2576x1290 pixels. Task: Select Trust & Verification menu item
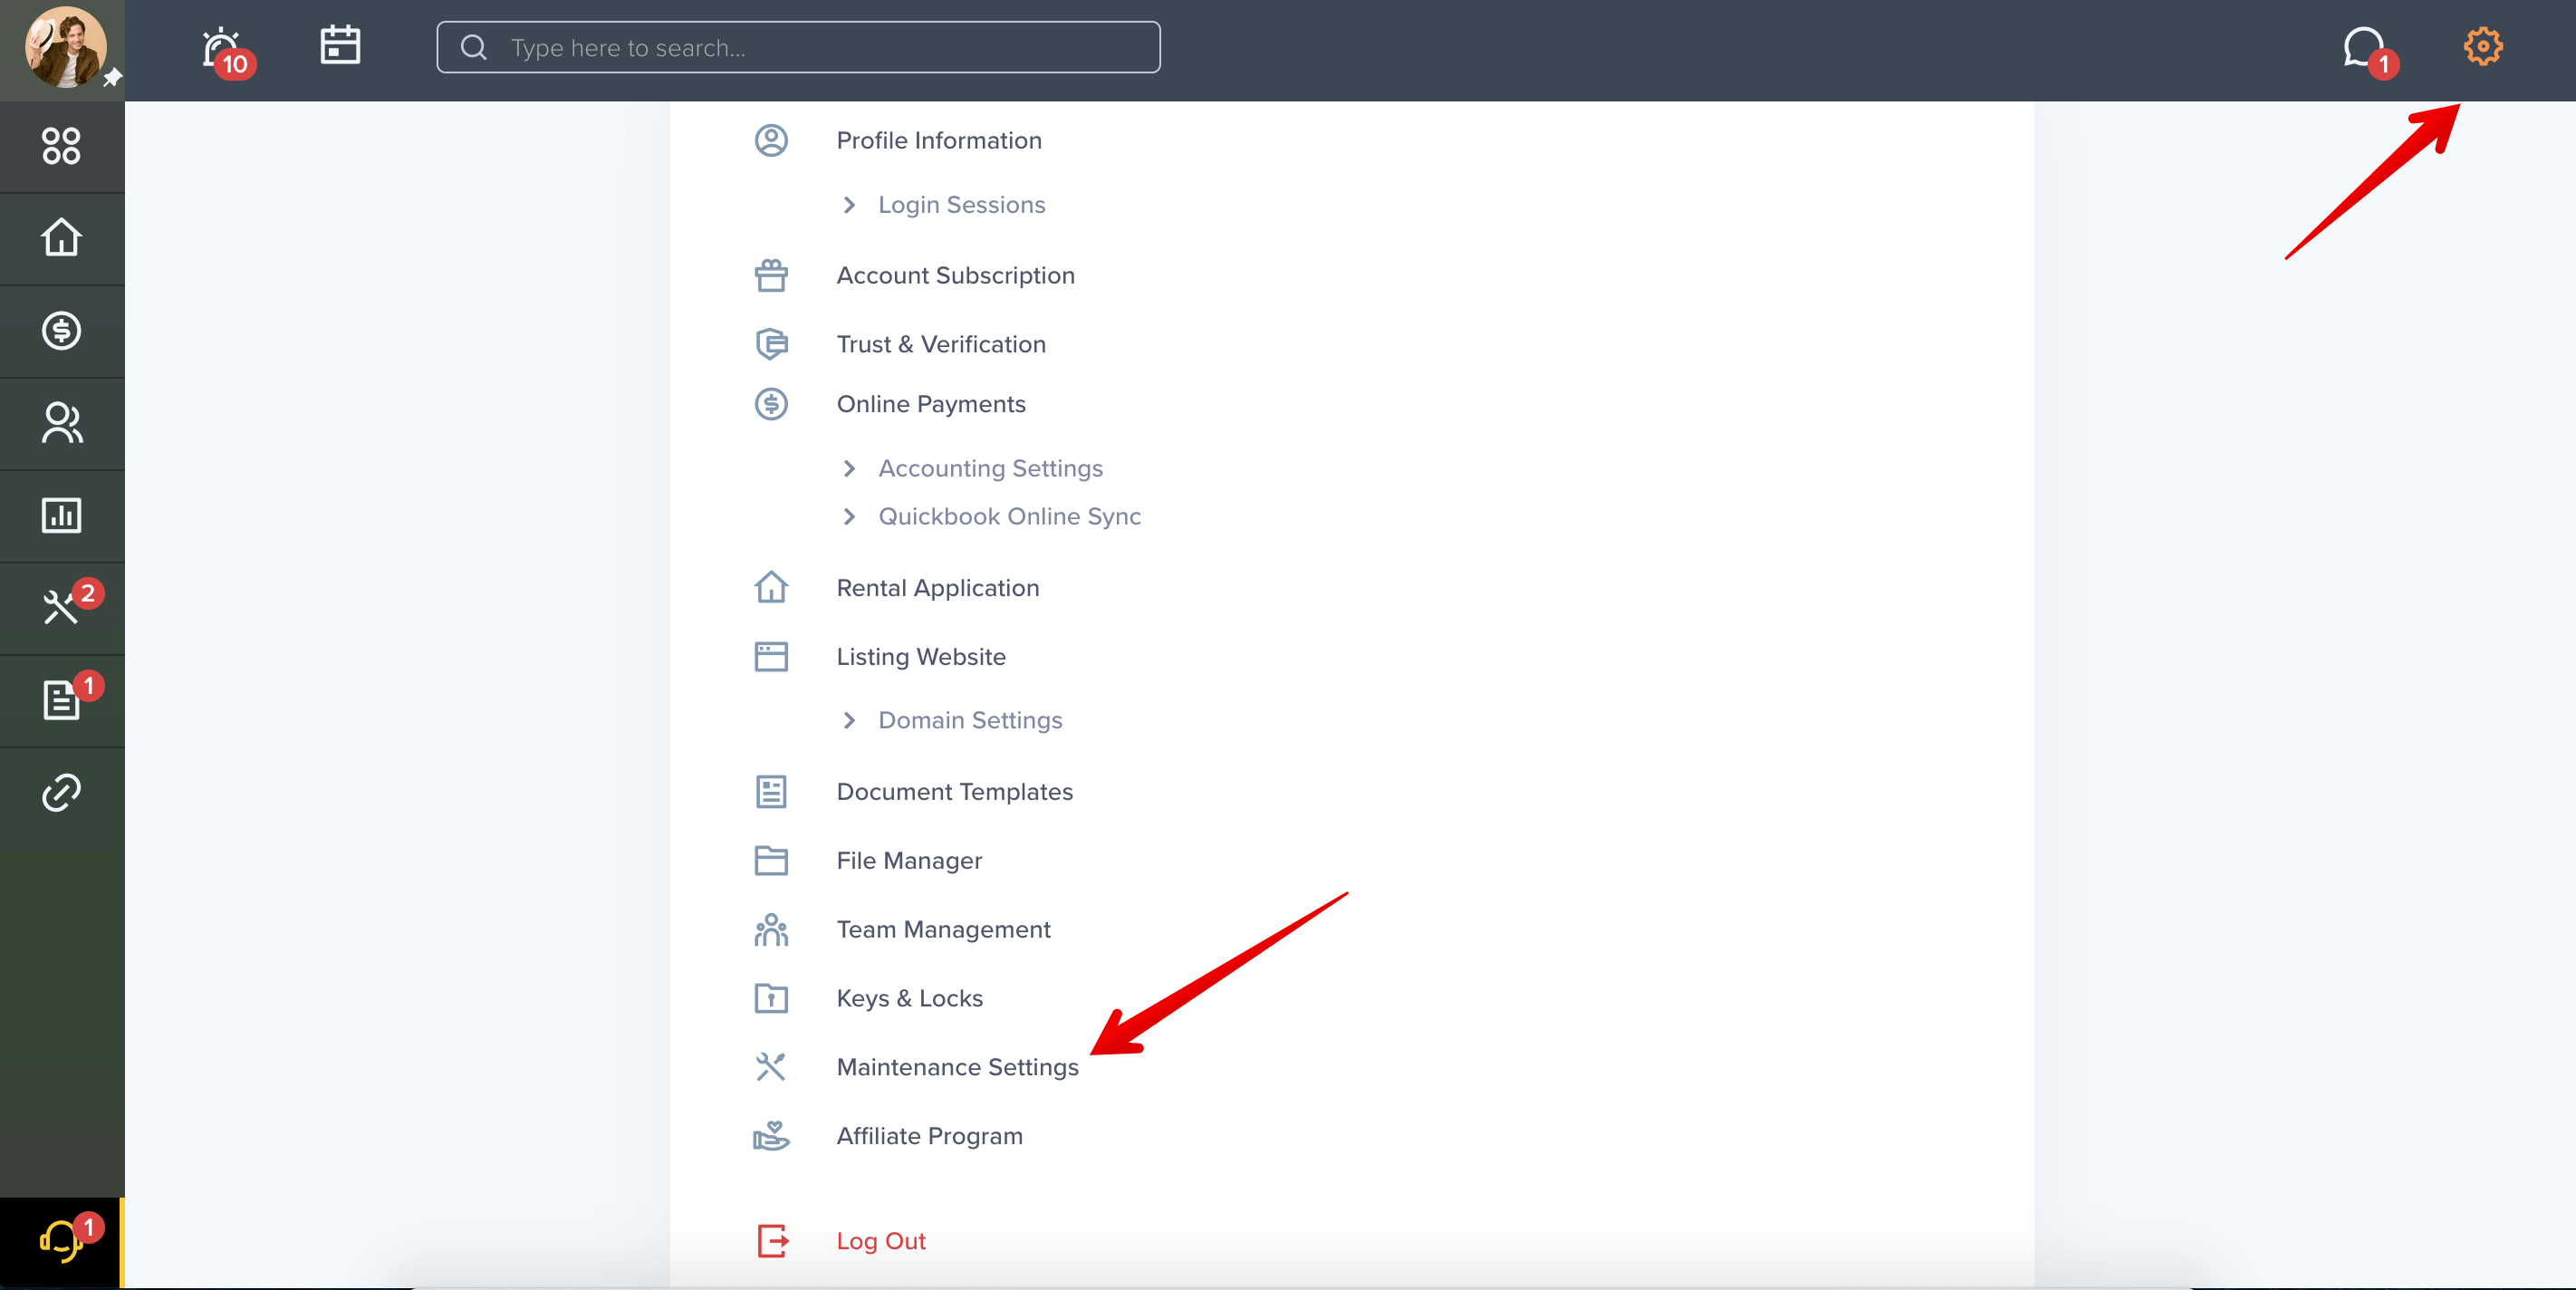[x=941, y=344]
